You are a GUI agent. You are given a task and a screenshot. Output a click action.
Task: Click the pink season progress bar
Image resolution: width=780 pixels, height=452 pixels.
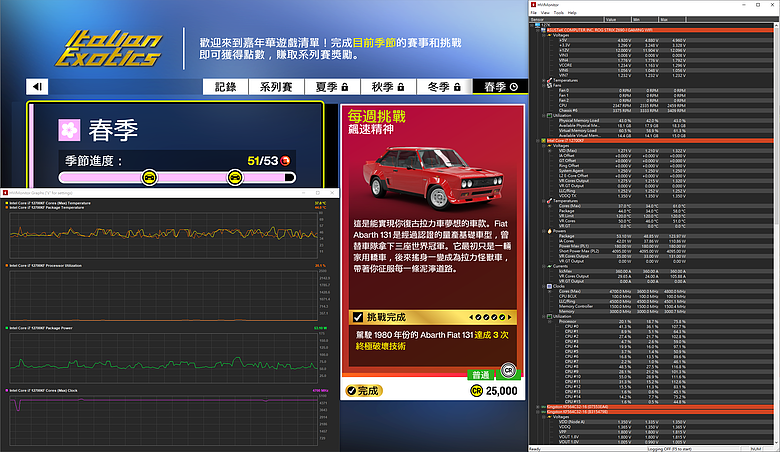click(177, 178)
